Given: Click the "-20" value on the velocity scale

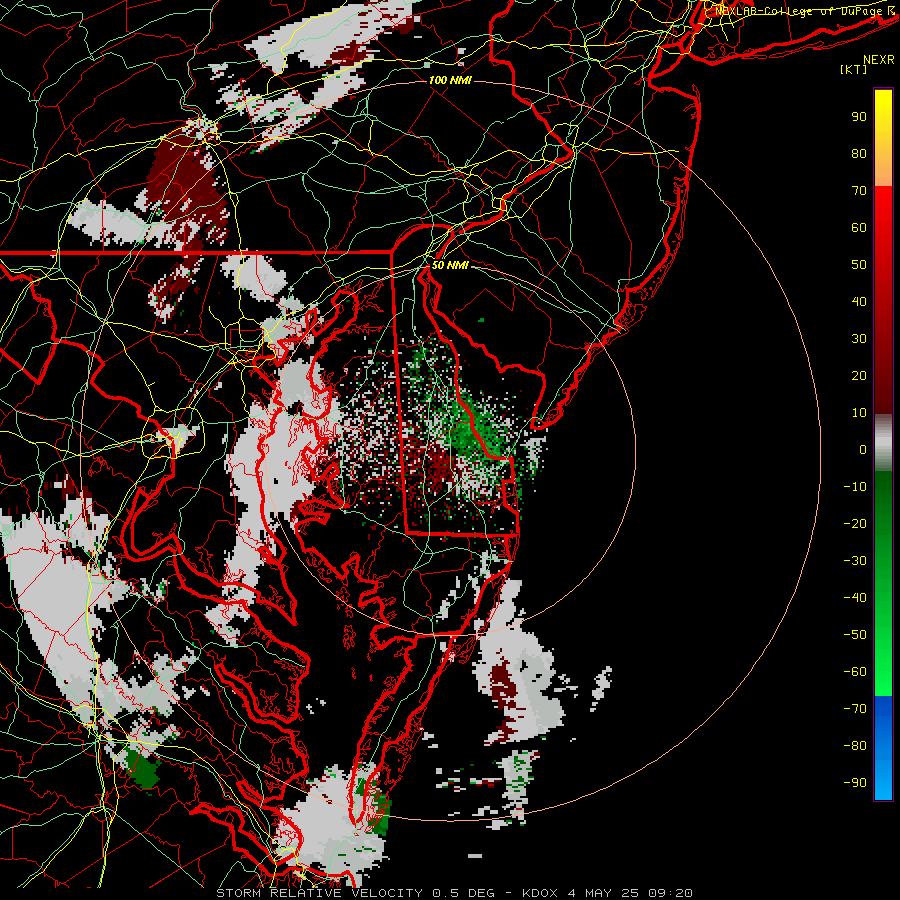Looking at the screenshot, I should [855, 523].
